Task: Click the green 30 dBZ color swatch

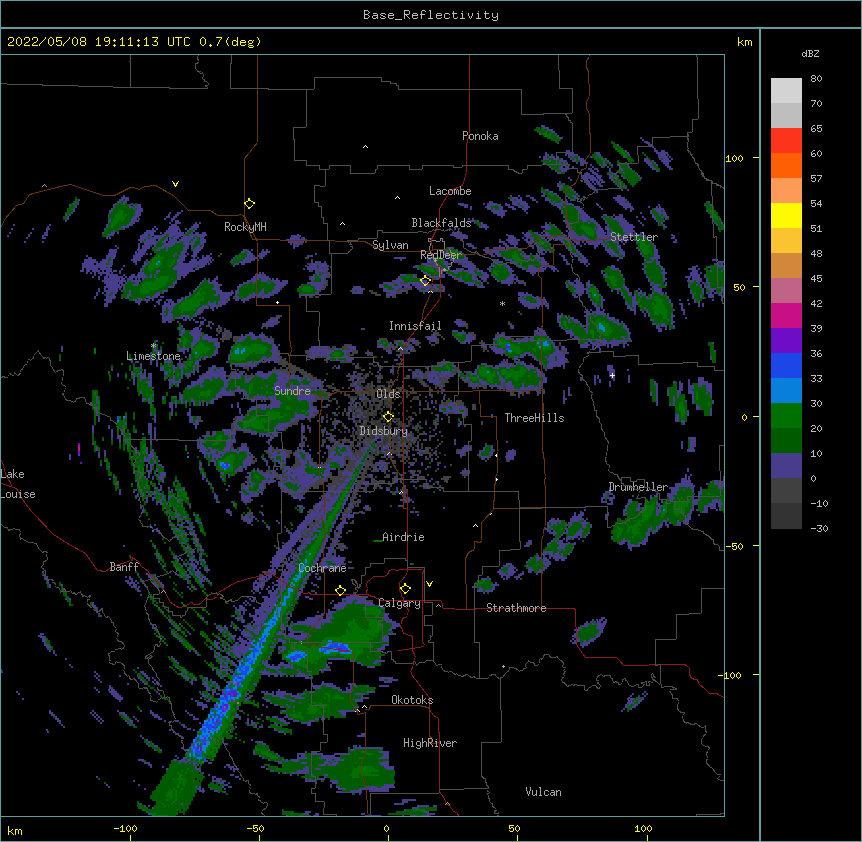Action: point(786,415)
